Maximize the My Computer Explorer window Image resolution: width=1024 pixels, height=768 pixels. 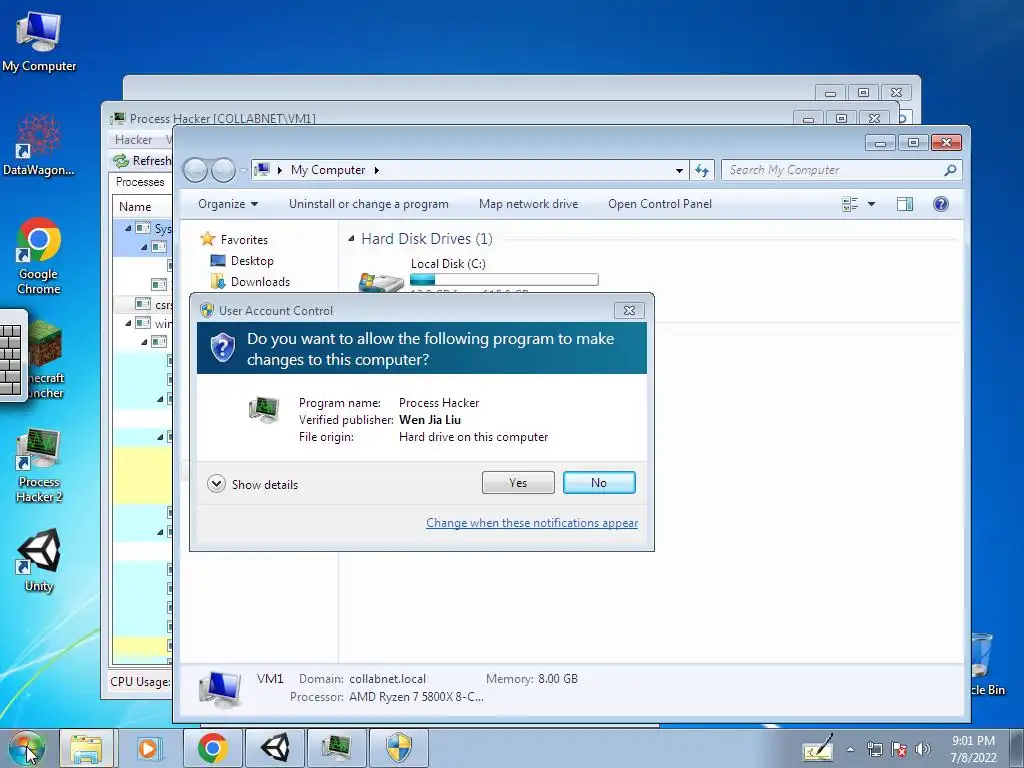[x=913, y=142]
